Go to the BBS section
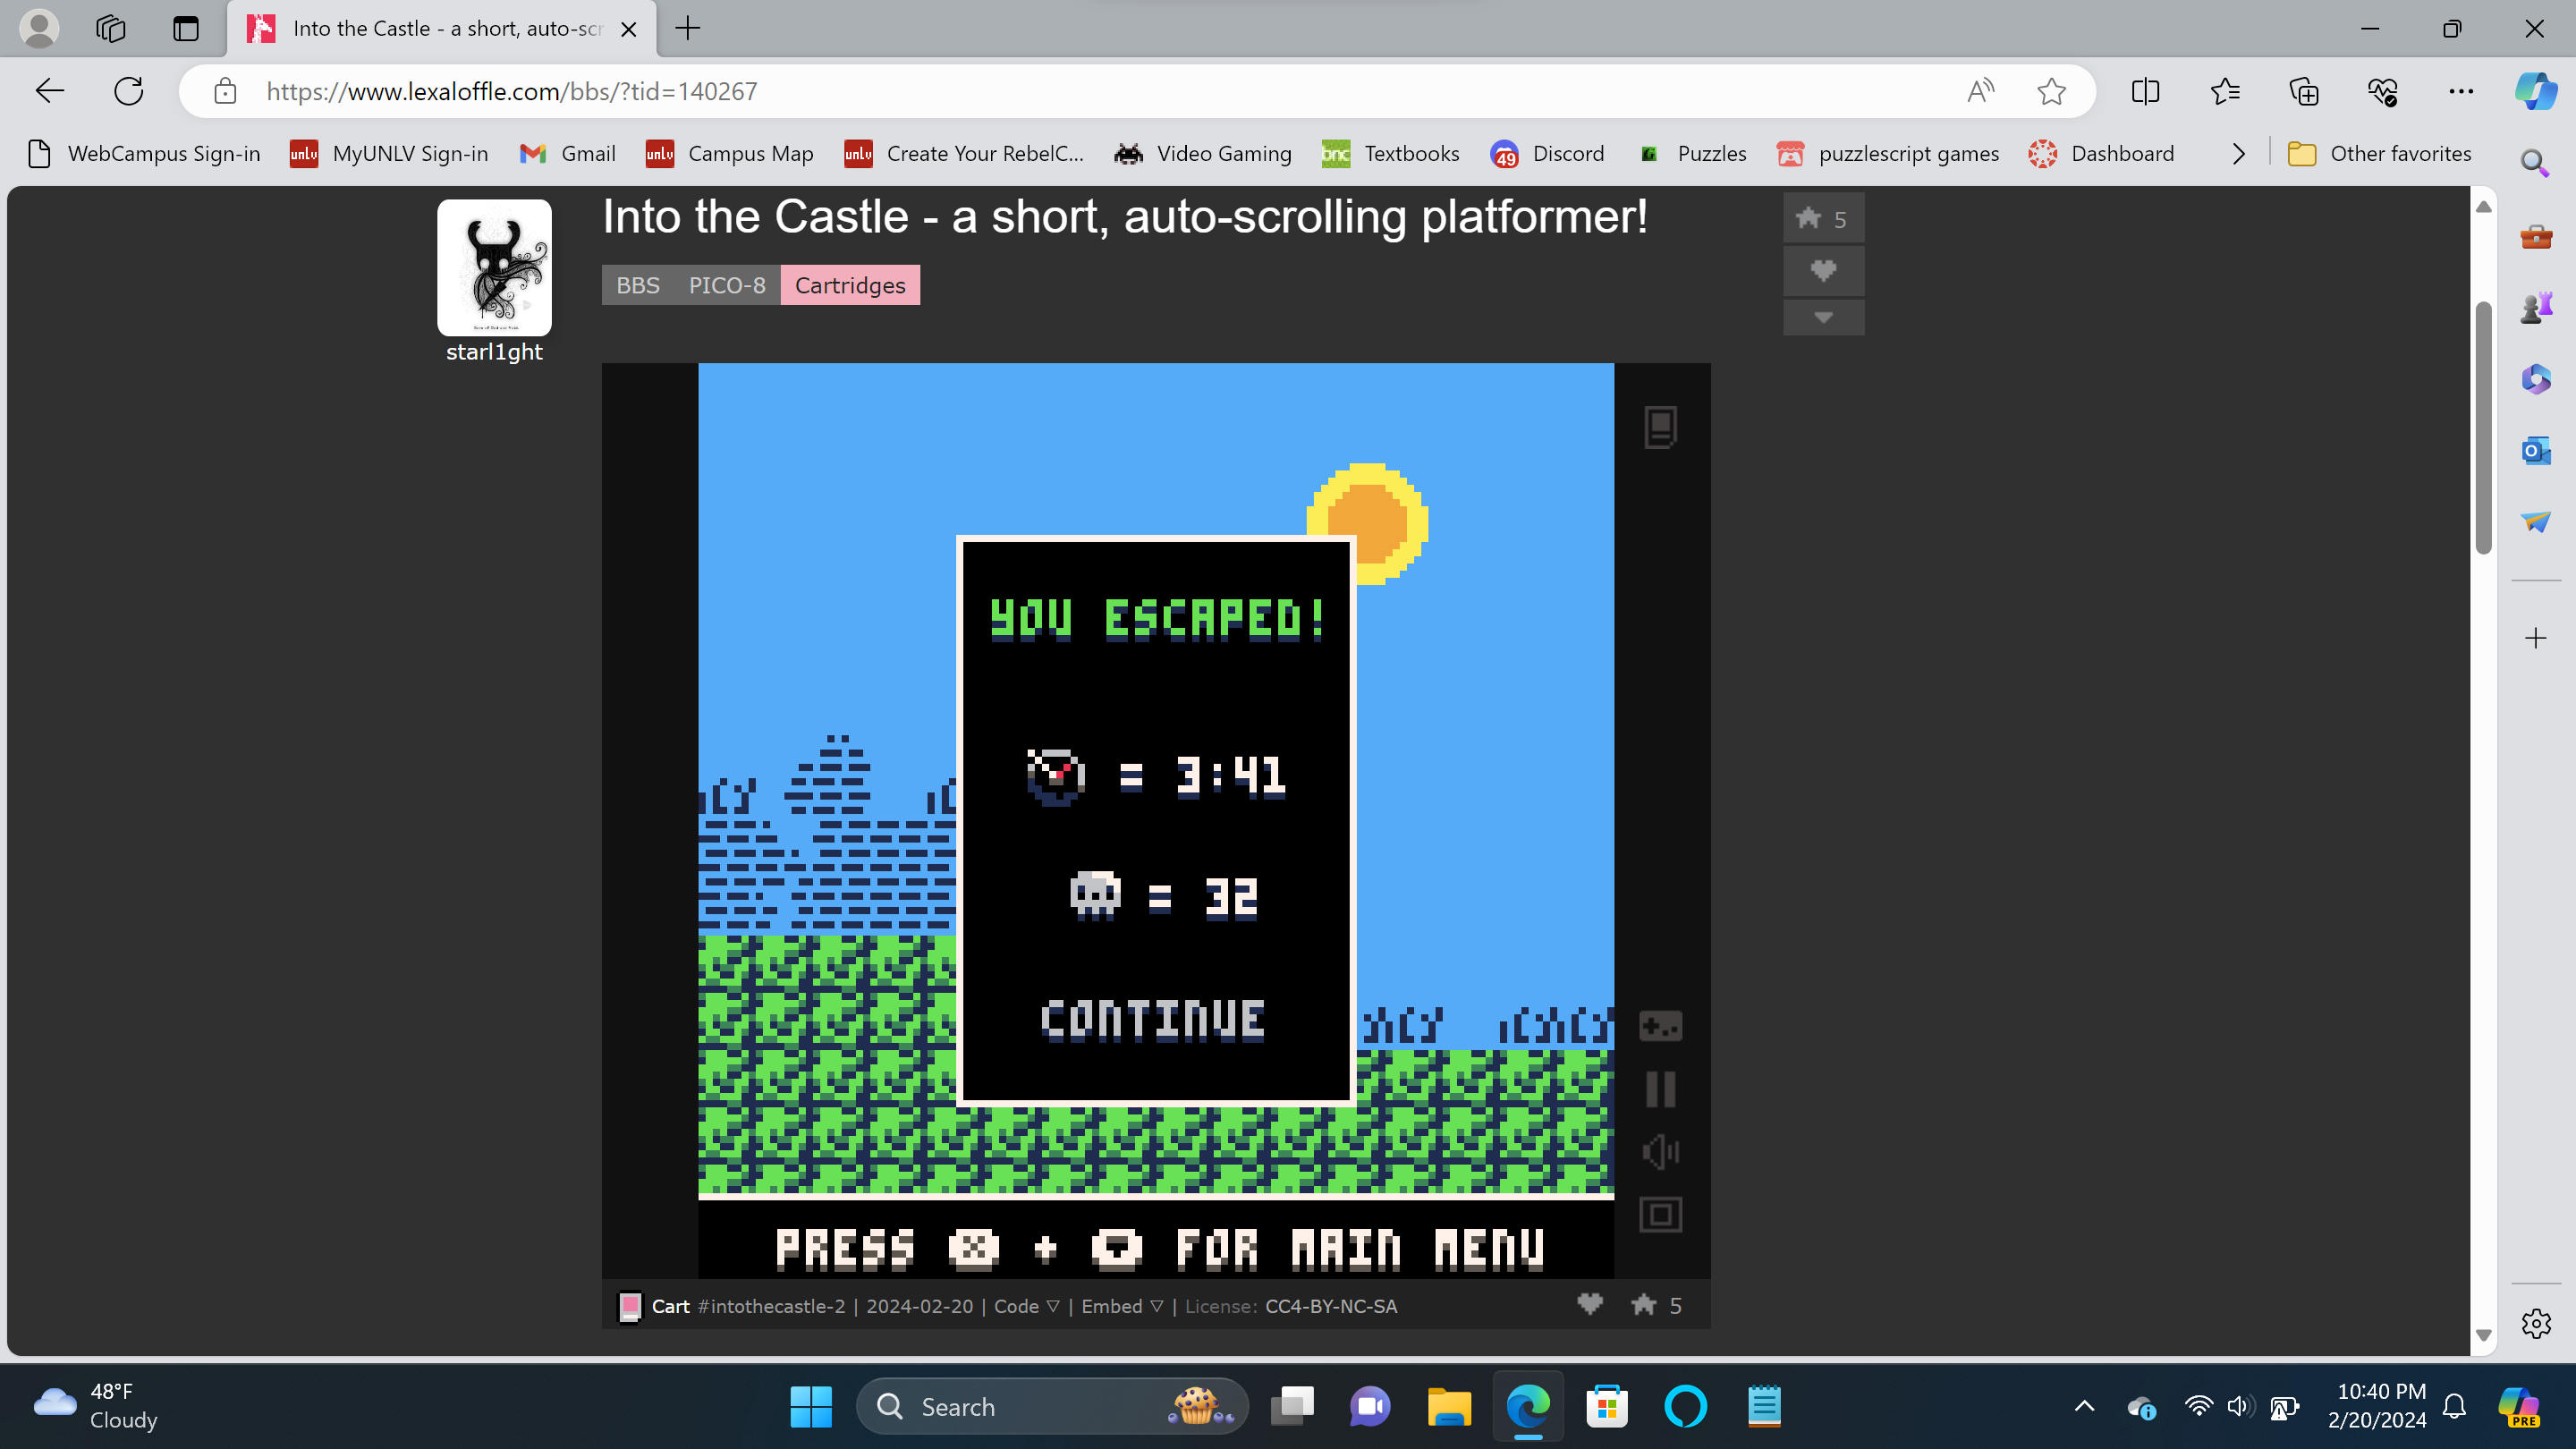This screenshot has width=2576, height=1449. point(638,285)
